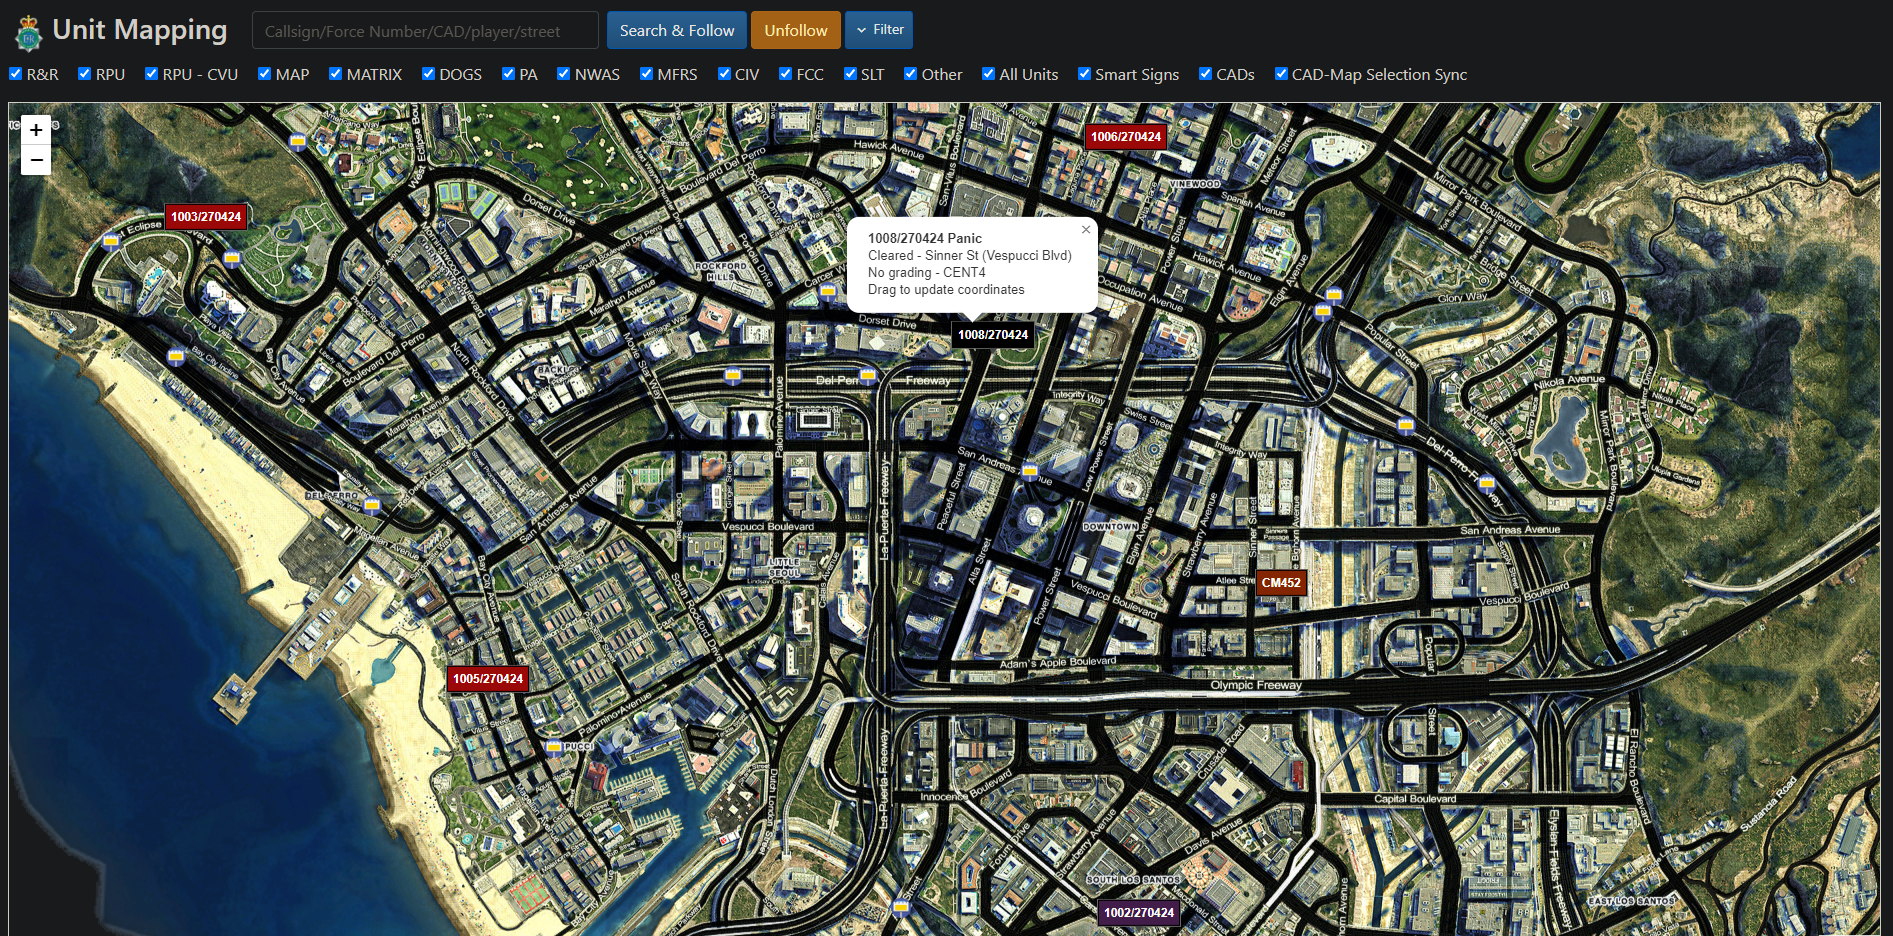The height and width of the screenshot is (936, 1893).
Task: Click the Unit Mapping crest logo
Action: 28,33
